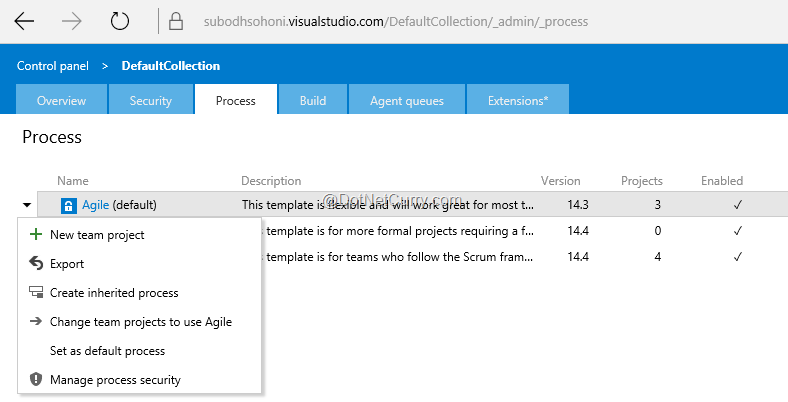The width and height of the screenshot is (788, 402).
Task: Switch to the Overview tab
Action: tap(61, 99)
